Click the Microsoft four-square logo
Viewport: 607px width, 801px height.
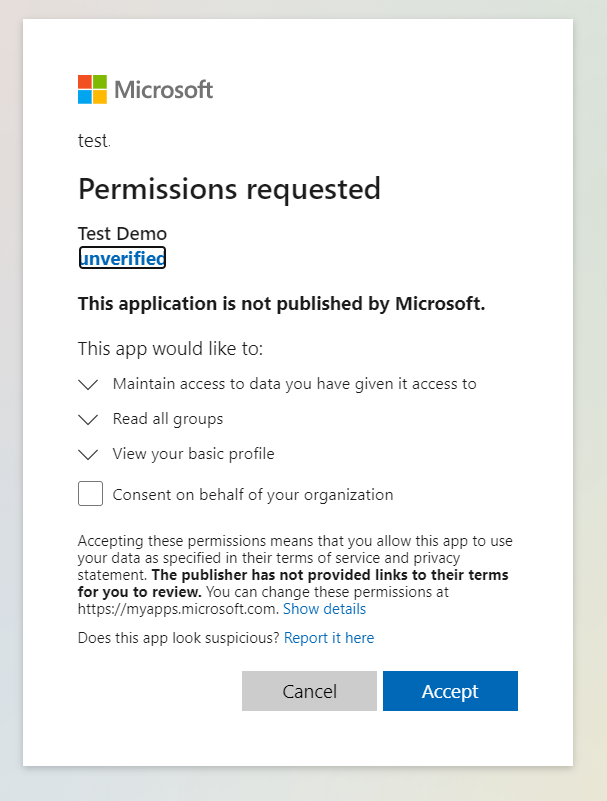pos(92,89)
